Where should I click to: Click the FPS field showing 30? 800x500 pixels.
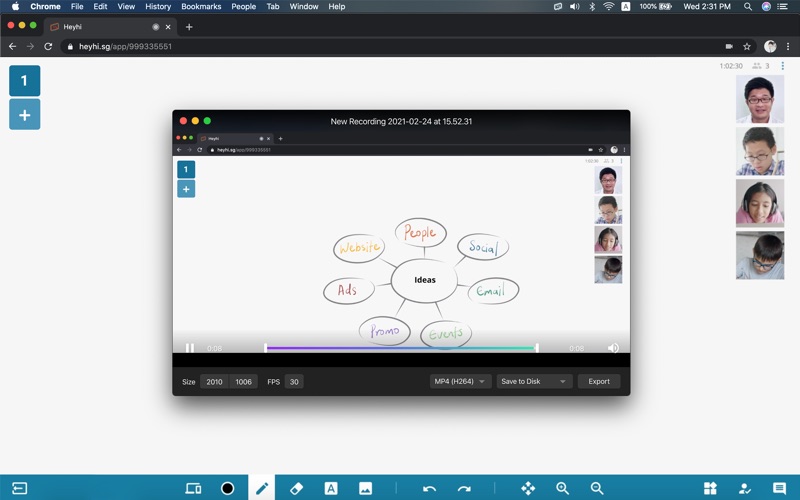click(x=294, y=382)
